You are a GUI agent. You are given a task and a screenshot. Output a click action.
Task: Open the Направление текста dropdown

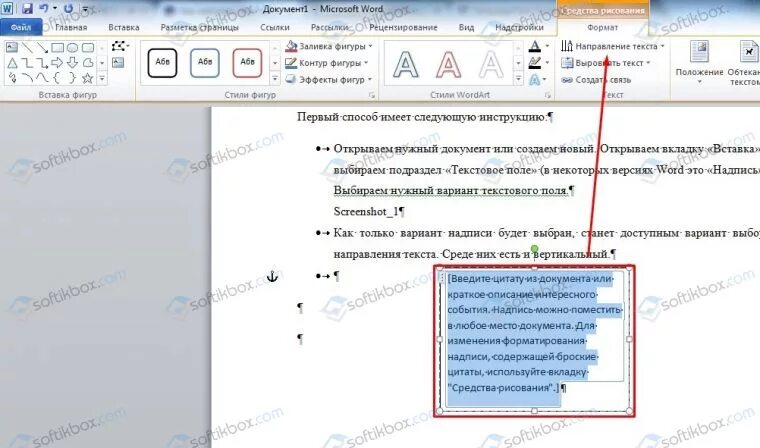click(662, 46)
